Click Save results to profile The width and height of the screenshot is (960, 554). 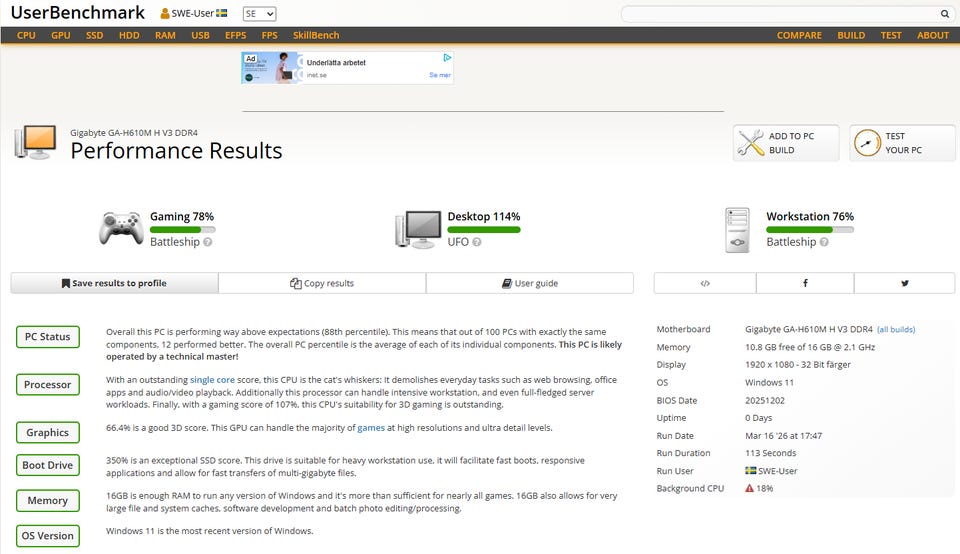point(114,283)
